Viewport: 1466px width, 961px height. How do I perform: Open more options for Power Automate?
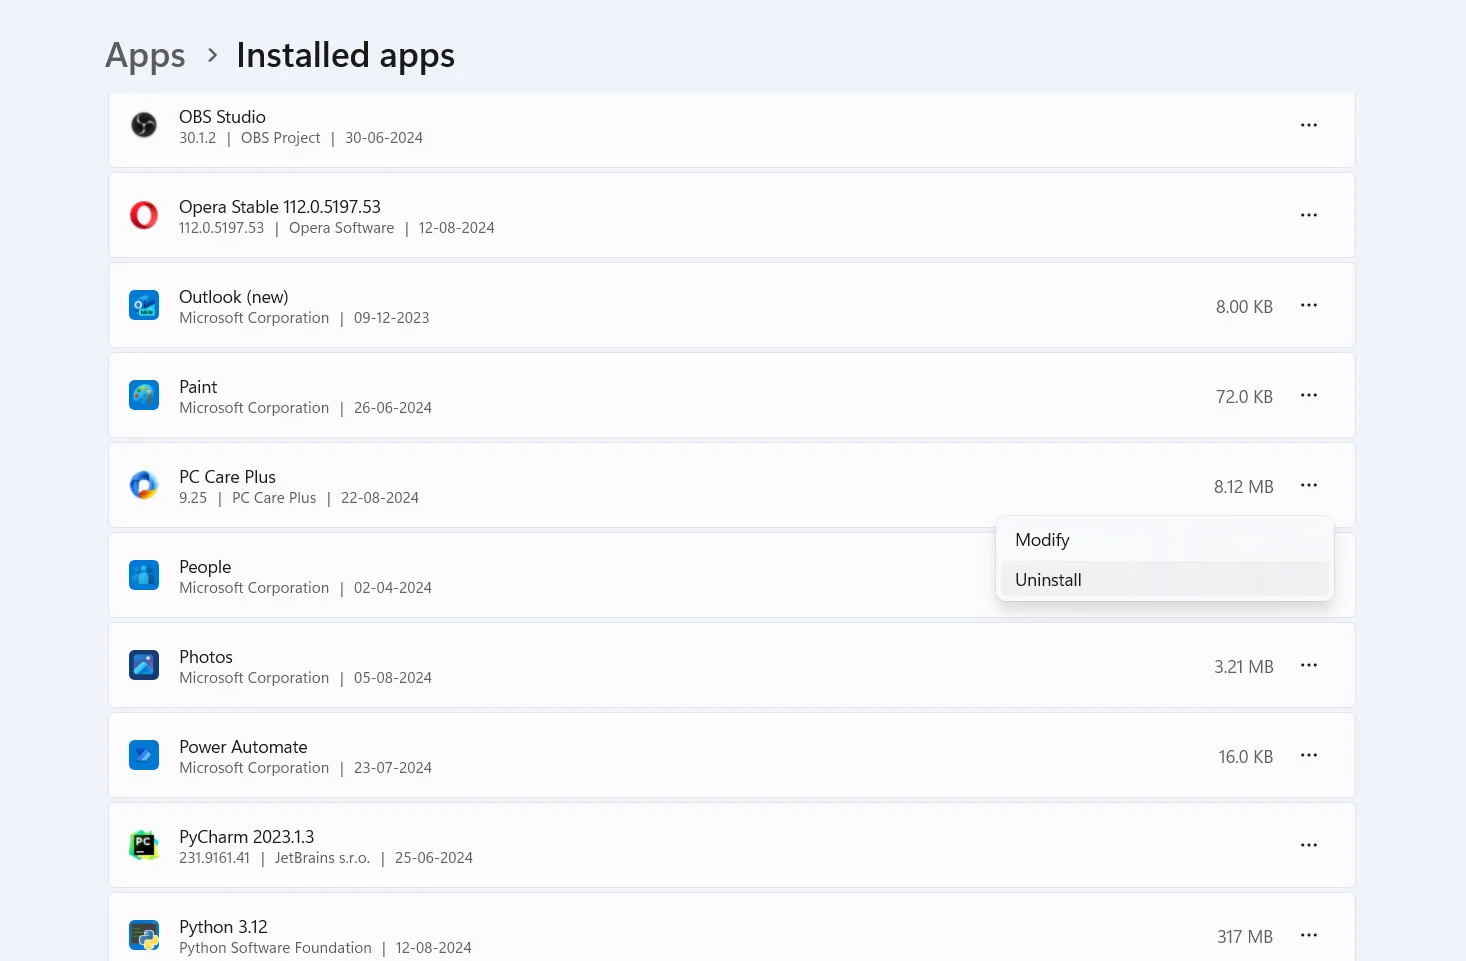click(x=1308, y=755)
